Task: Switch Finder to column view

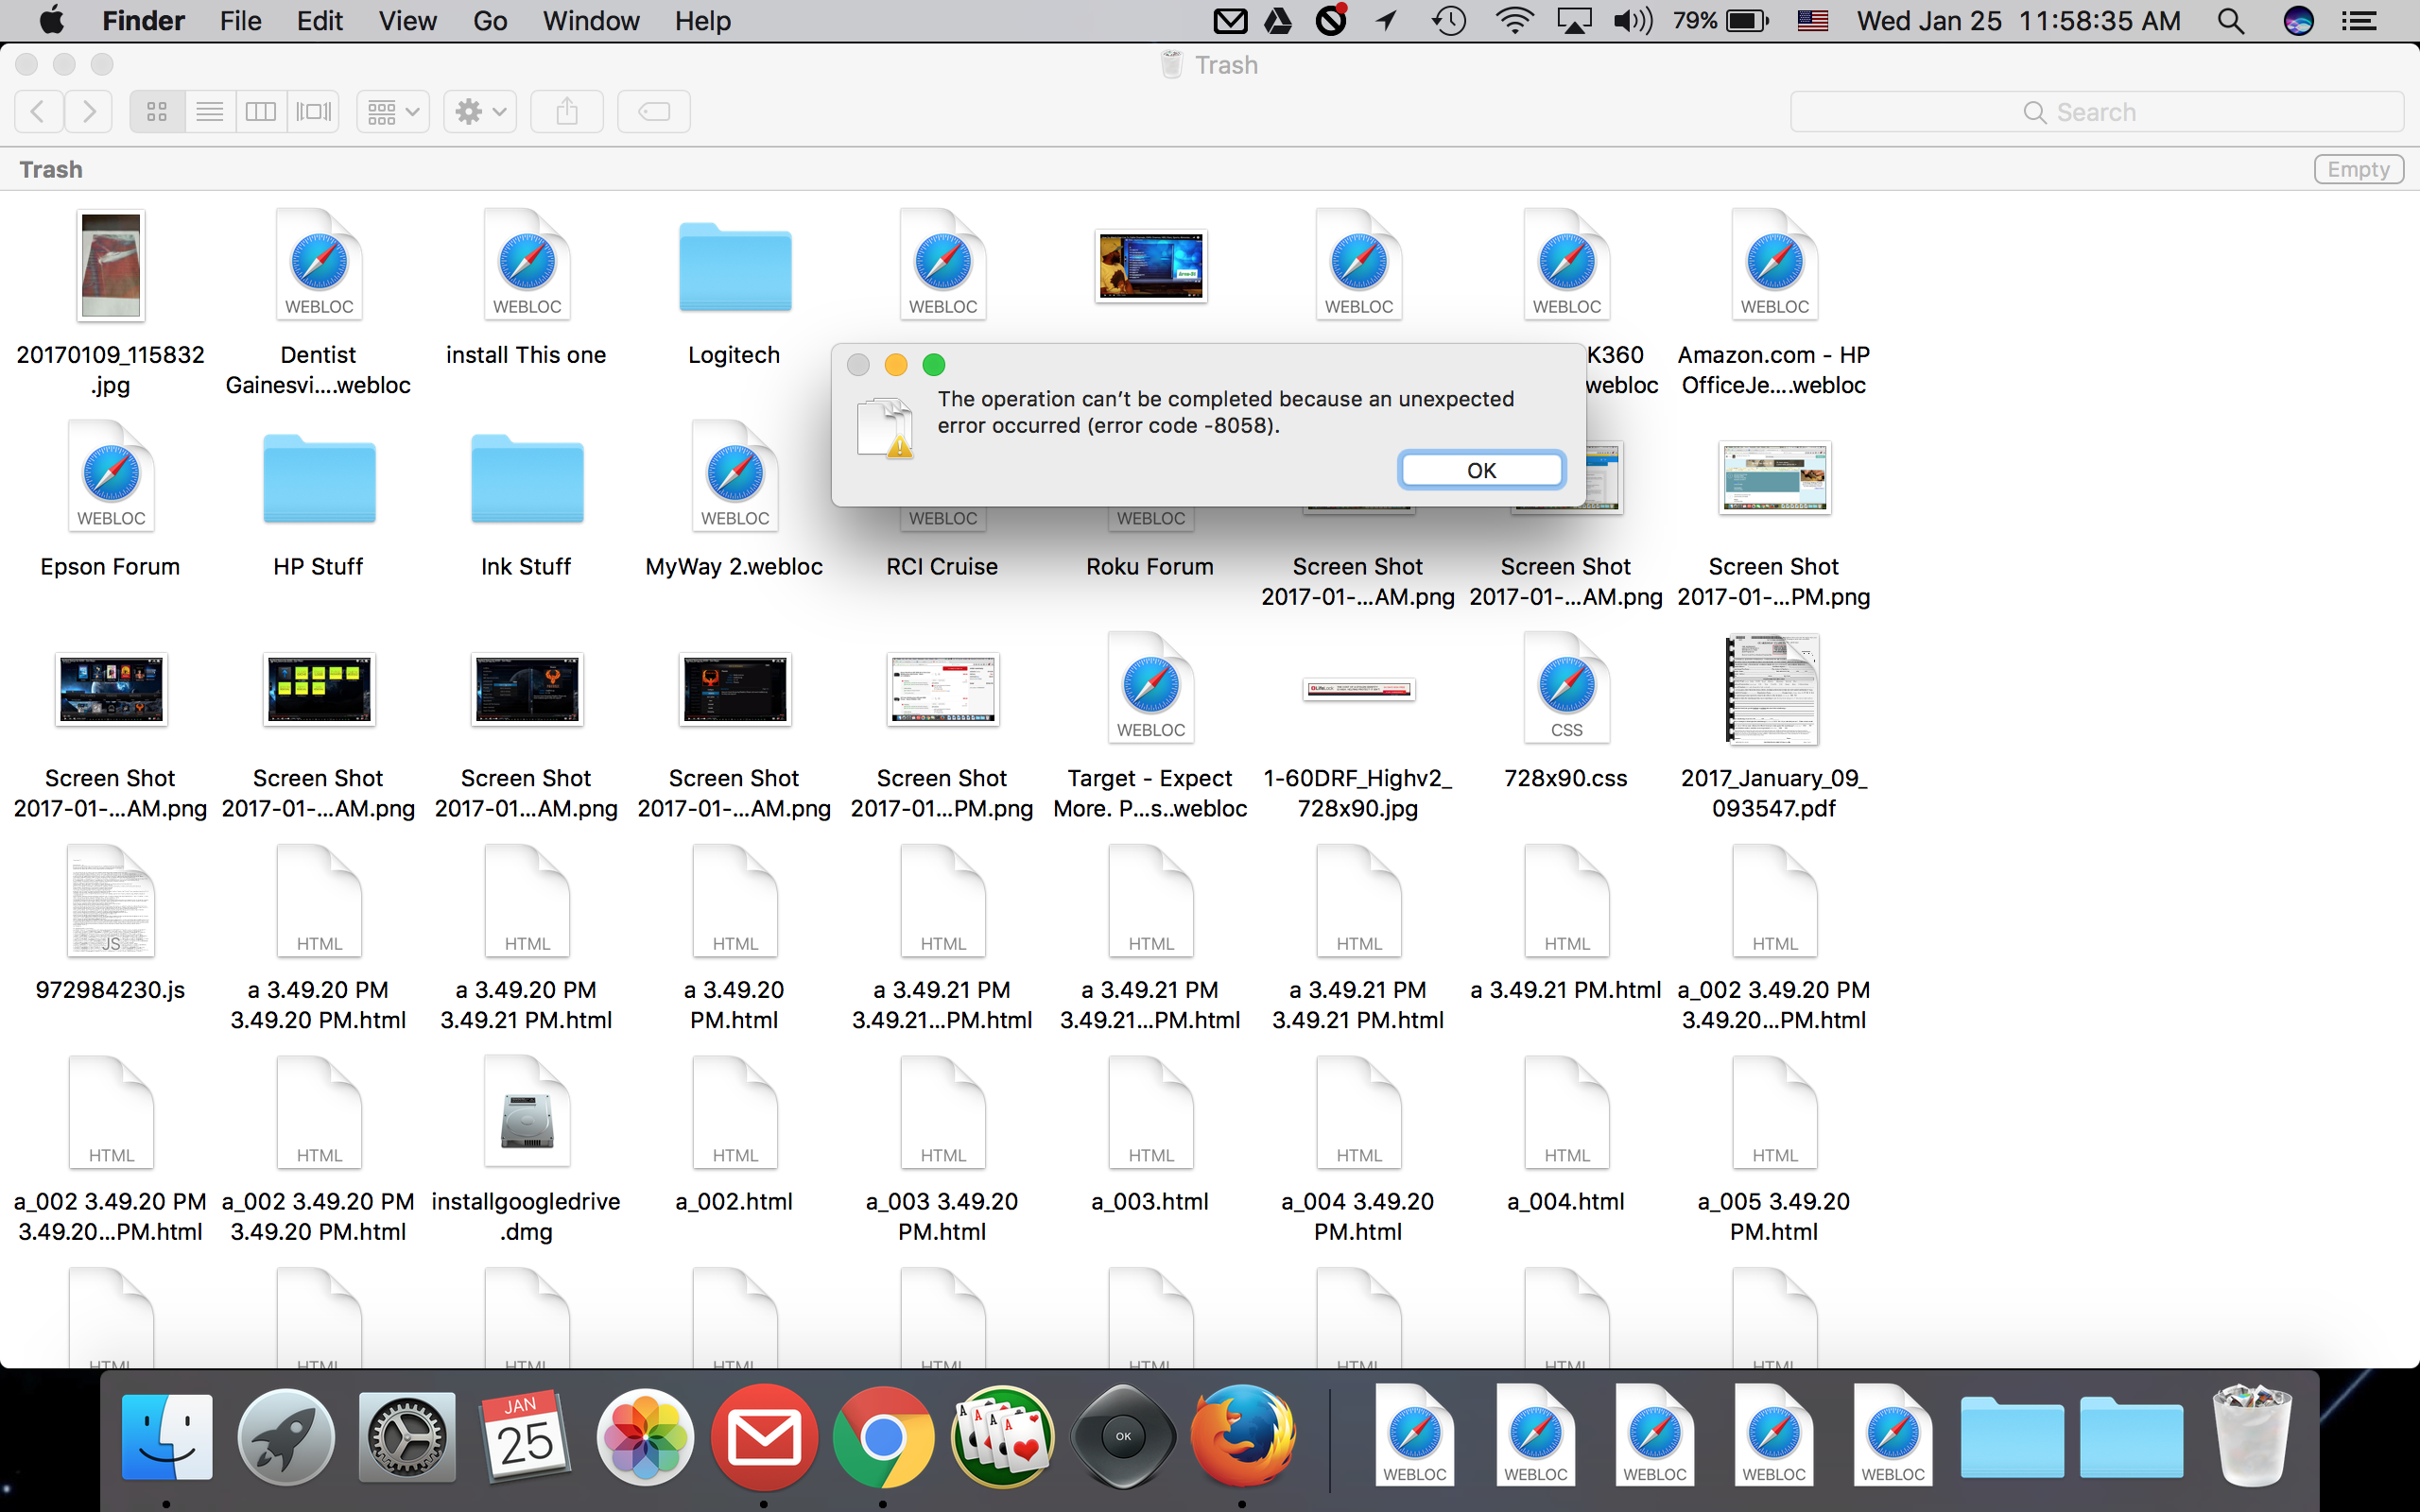Action: pyautogui.click(x=261, y=111)
